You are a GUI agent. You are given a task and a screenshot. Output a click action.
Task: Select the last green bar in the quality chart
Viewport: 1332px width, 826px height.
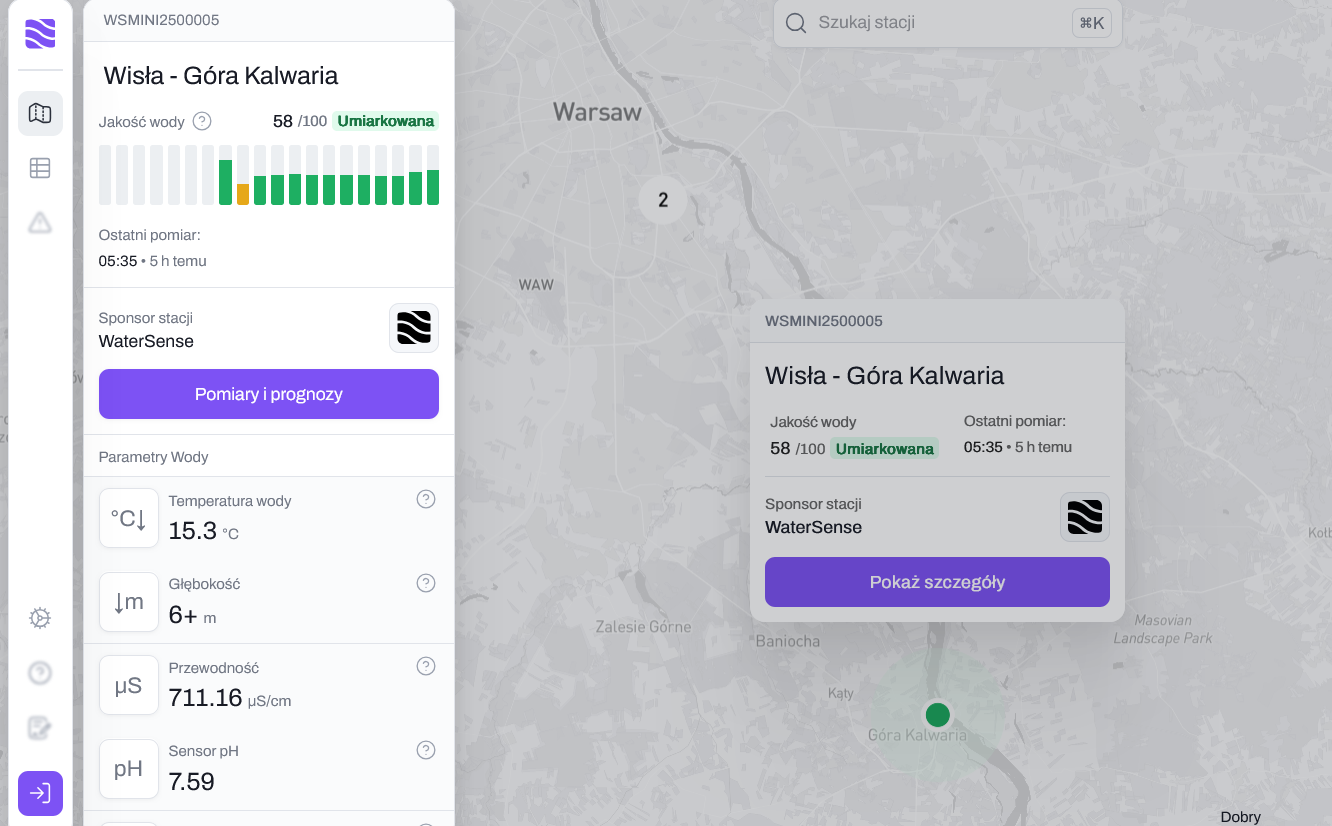click(x=433, y=187)
